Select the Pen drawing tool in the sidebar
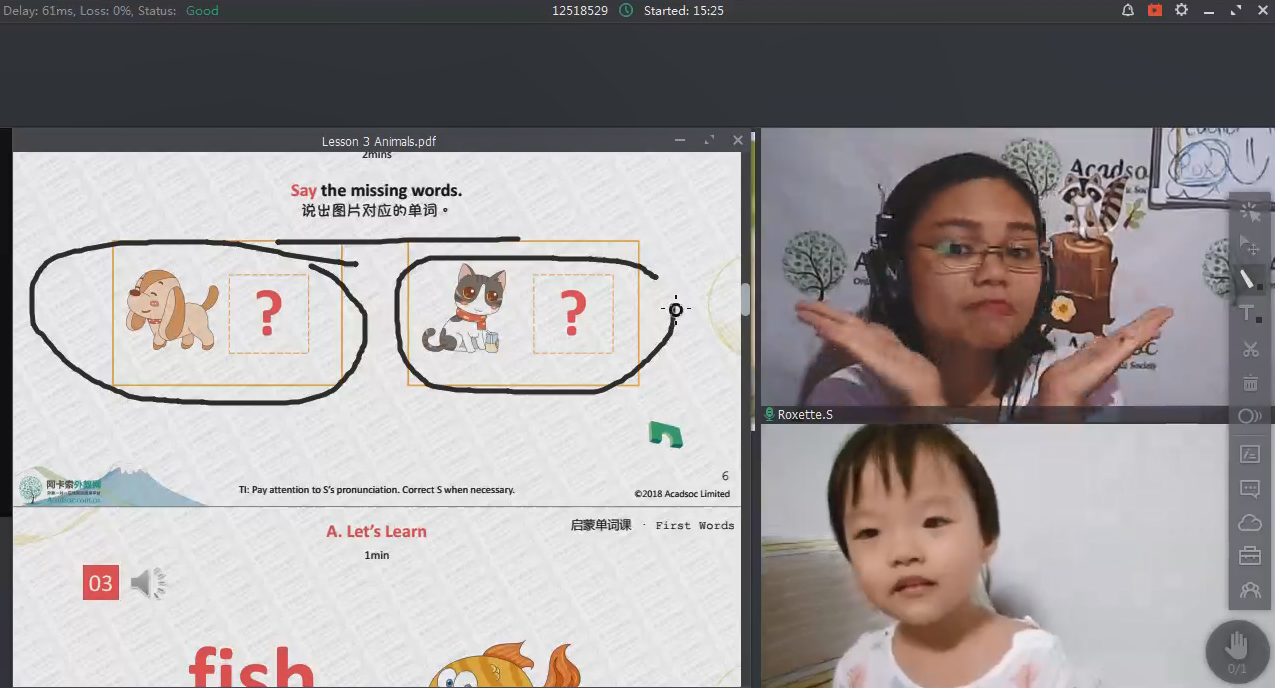Viewport: 1275px width, 688px height. pos(1249,281)
